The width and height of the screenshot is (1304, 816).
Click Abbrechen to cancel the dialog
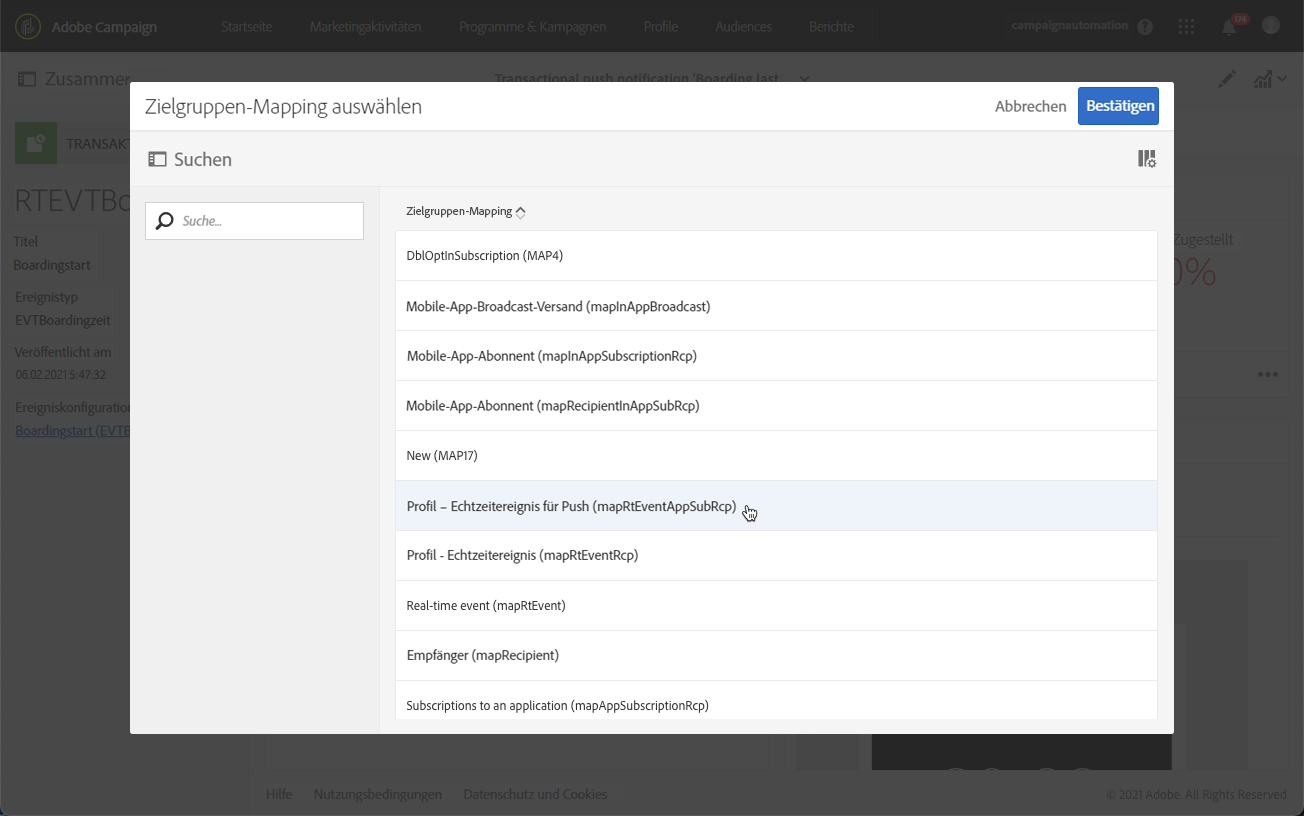click(x=1030, y=106)
